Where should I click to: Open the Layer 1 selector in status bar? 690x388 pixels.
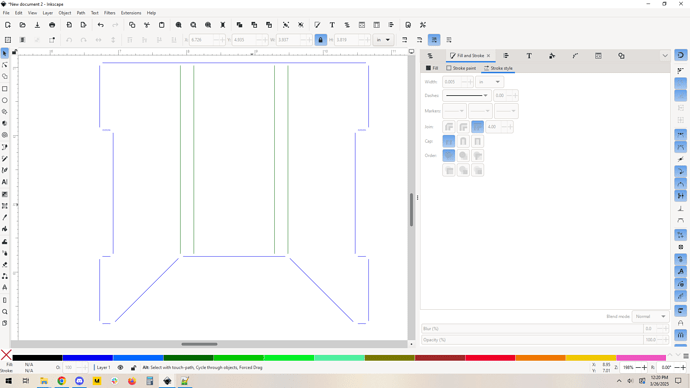pos(103,367)
